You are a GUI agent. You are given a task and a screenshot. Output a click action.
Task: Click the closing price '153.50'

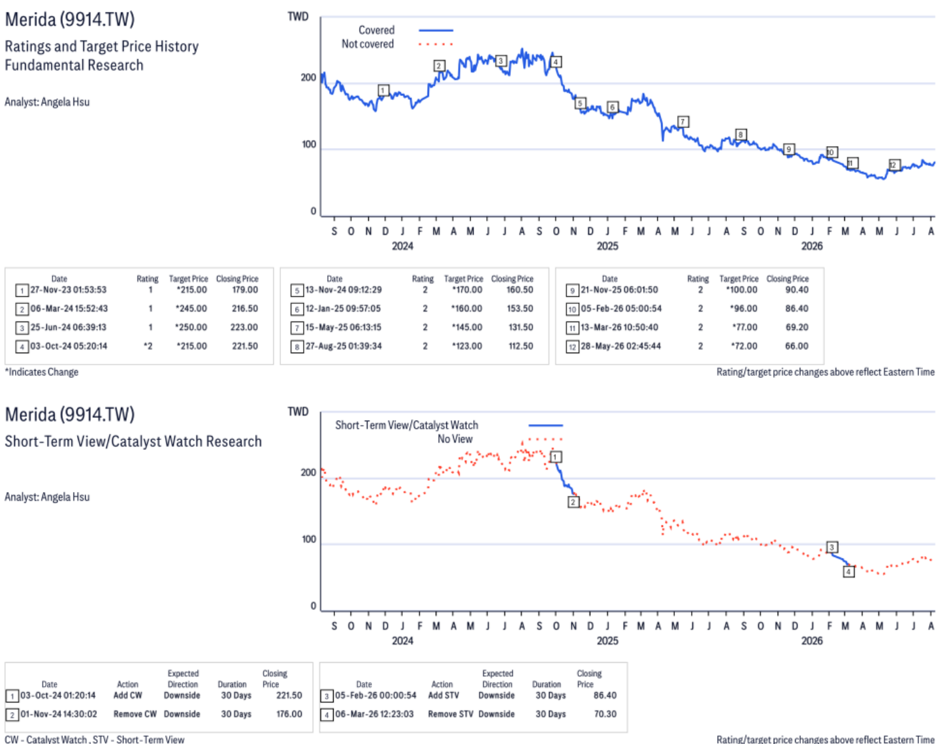520,309
